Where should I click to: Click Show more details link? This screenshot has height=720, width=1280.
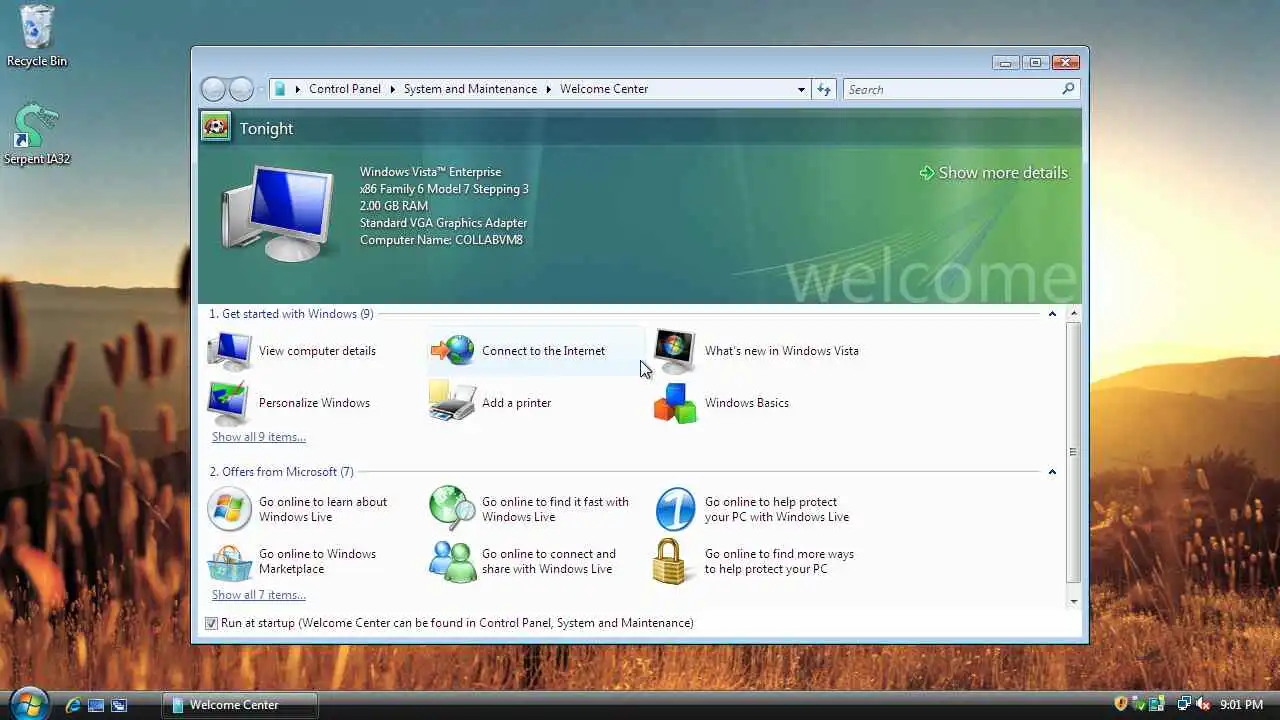(x=993, y=173)
